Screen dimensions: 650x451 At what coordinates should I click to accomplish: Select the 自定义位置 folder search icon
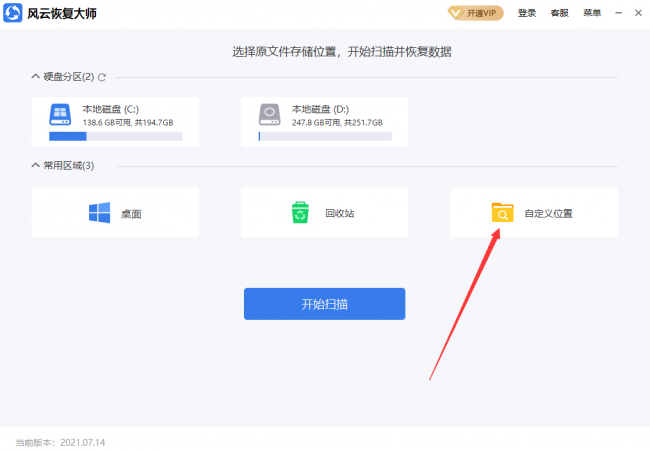point(502,213)
